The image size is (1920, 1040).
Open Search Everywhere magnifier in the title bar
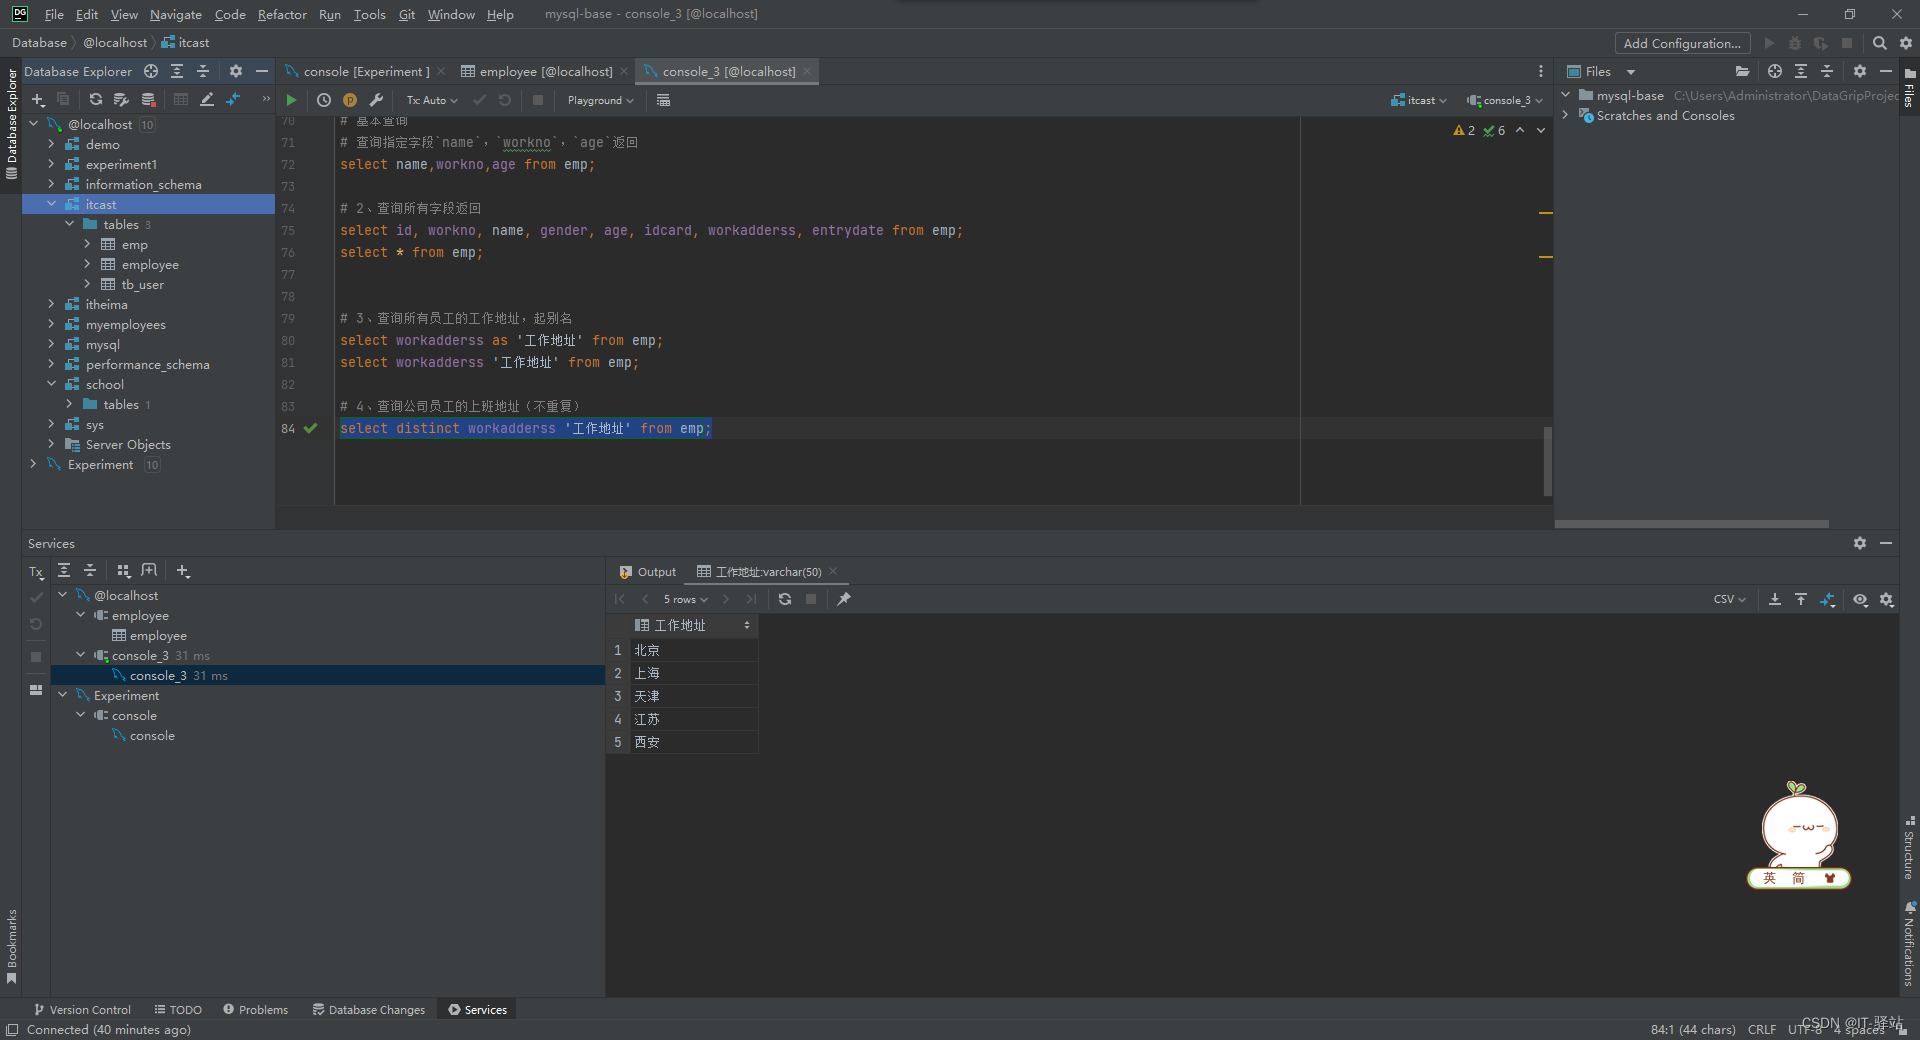pos(1880,43)
